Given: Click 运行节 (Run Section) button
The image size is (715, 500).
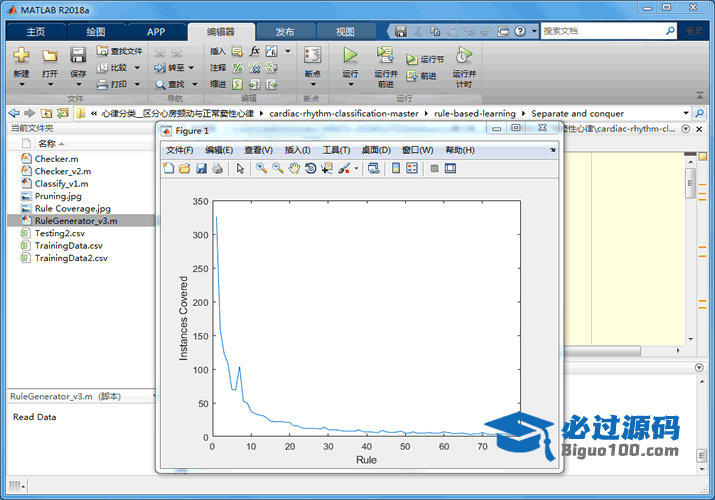Looking at the screenshot, I should (425, 59).
